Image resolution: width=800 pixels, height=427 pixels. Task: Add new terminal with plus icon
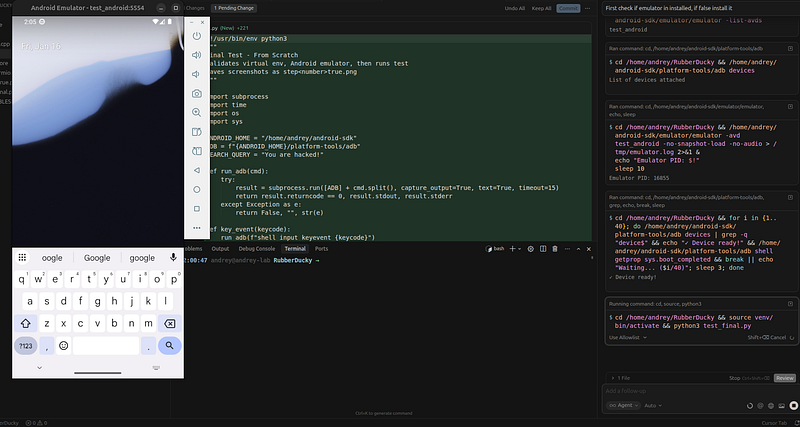[x=512, y=249]
